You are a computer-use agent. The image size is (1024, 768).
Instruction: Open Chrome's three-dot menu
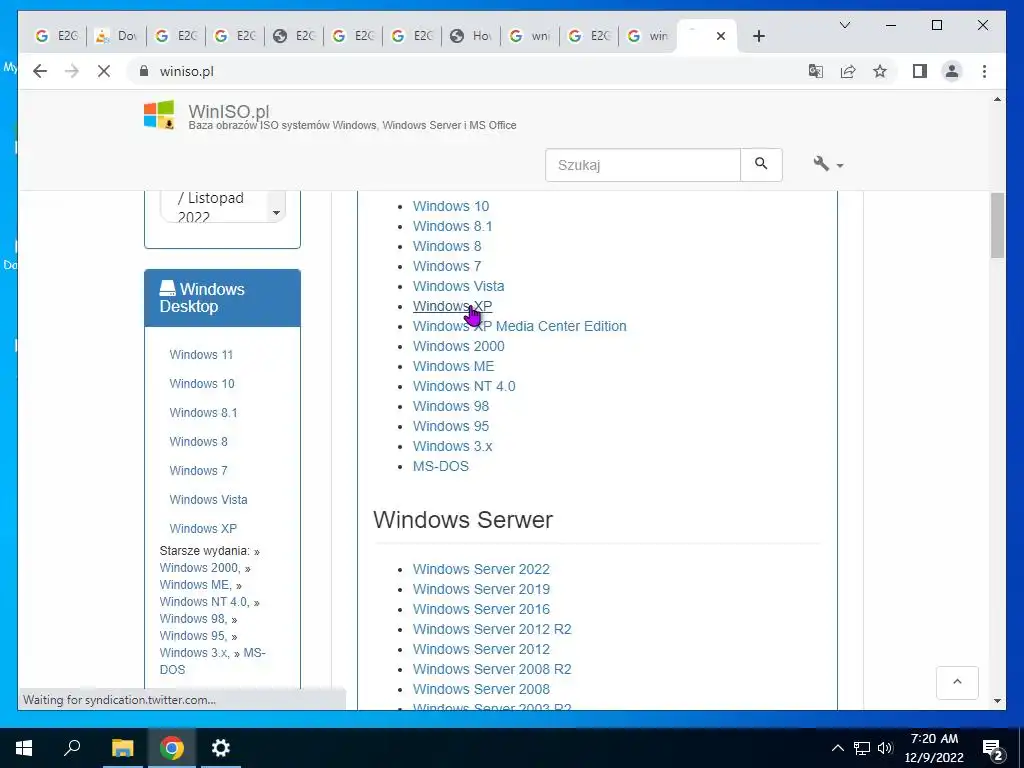coord(984,71)
